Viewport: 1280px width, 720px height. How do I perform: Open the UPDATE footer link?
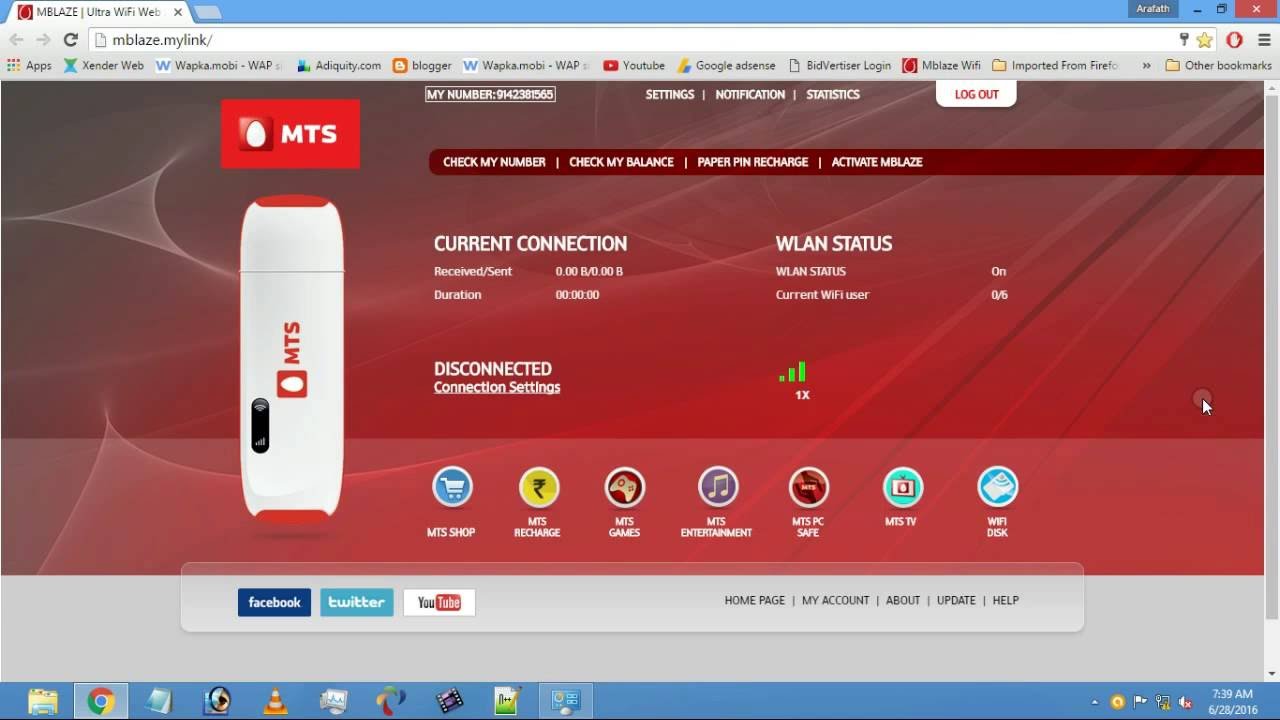coord(956,600)
